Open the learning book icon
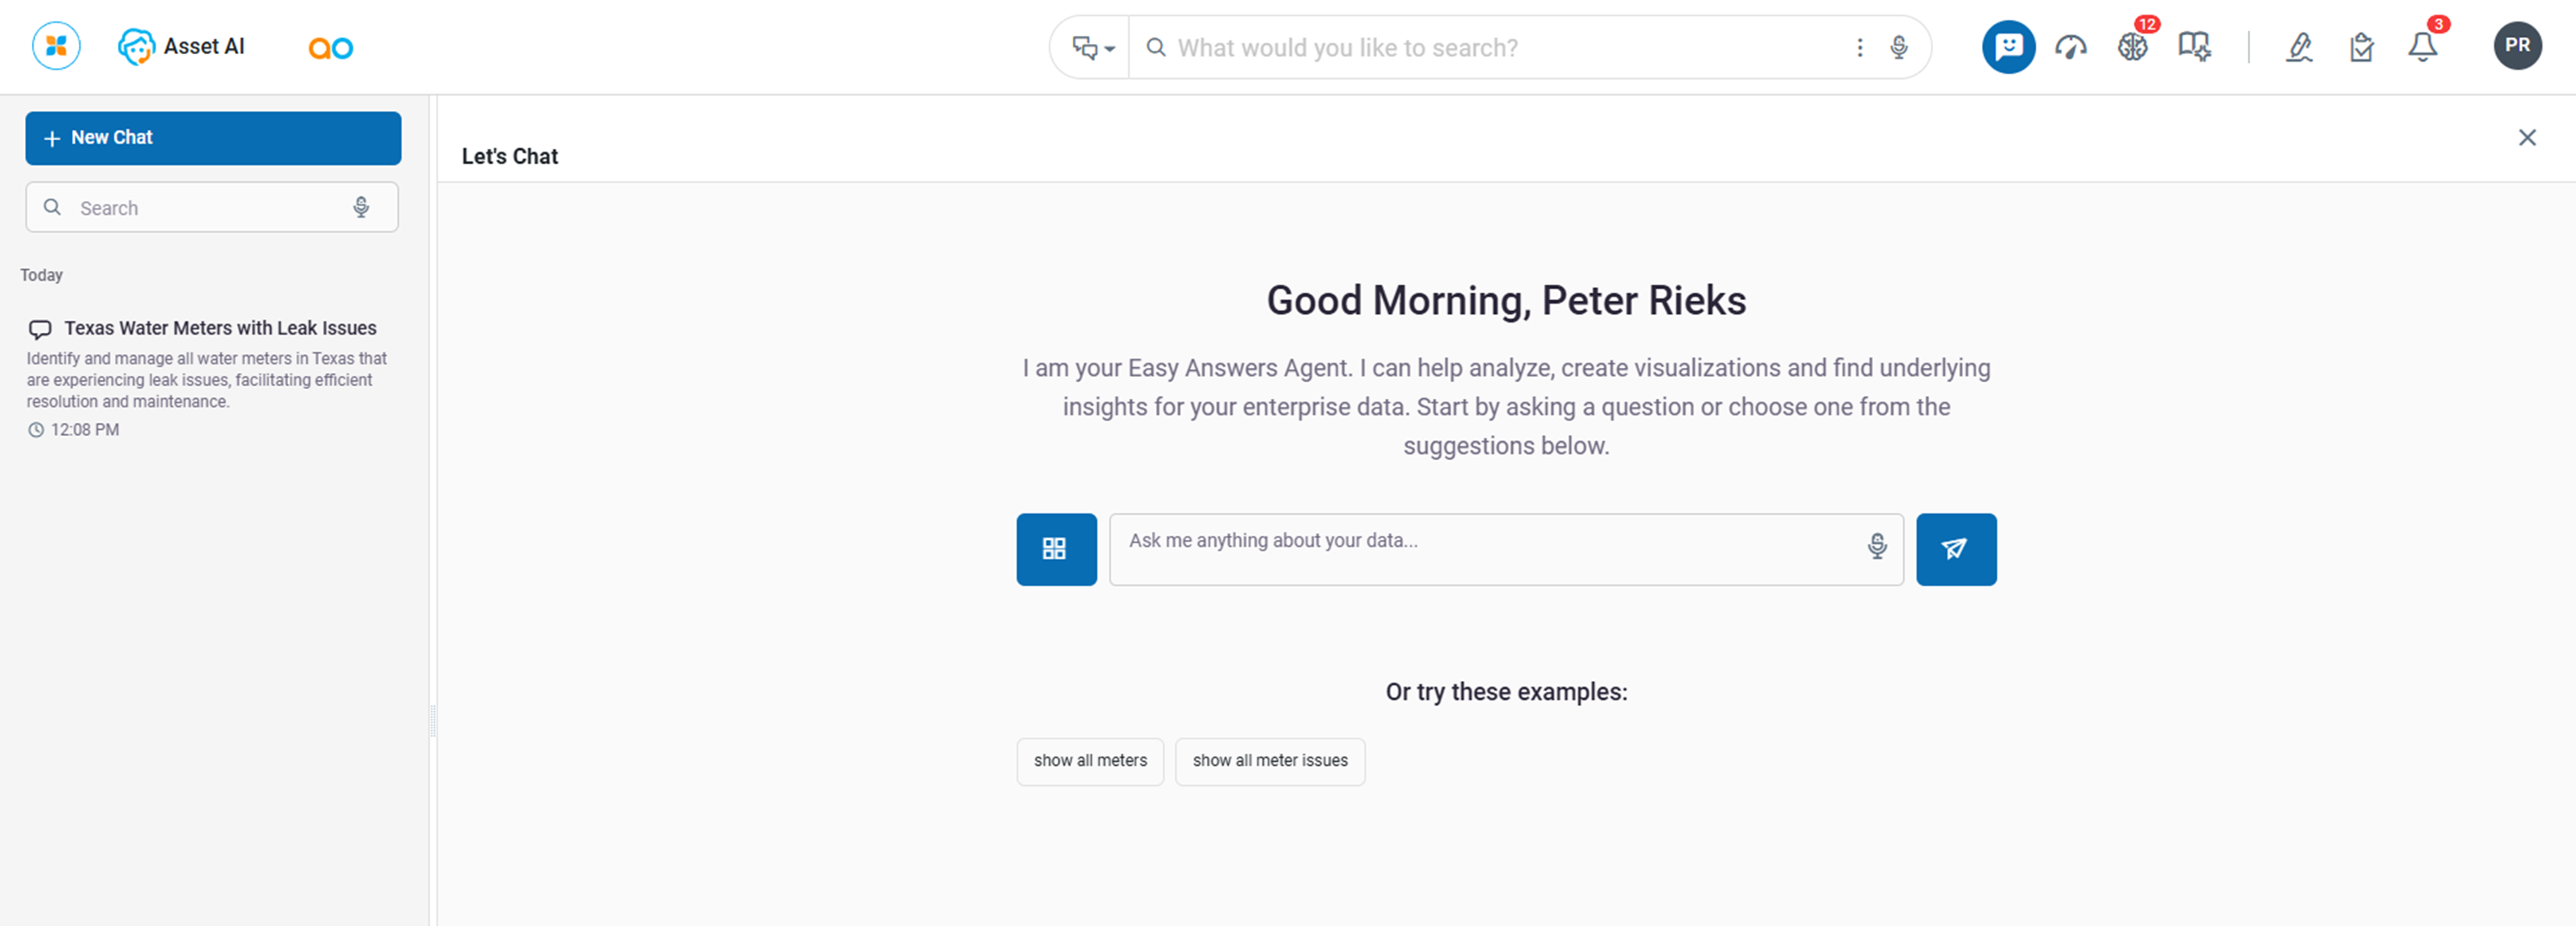This screenshot has height=926, width=2576. 2194,46
